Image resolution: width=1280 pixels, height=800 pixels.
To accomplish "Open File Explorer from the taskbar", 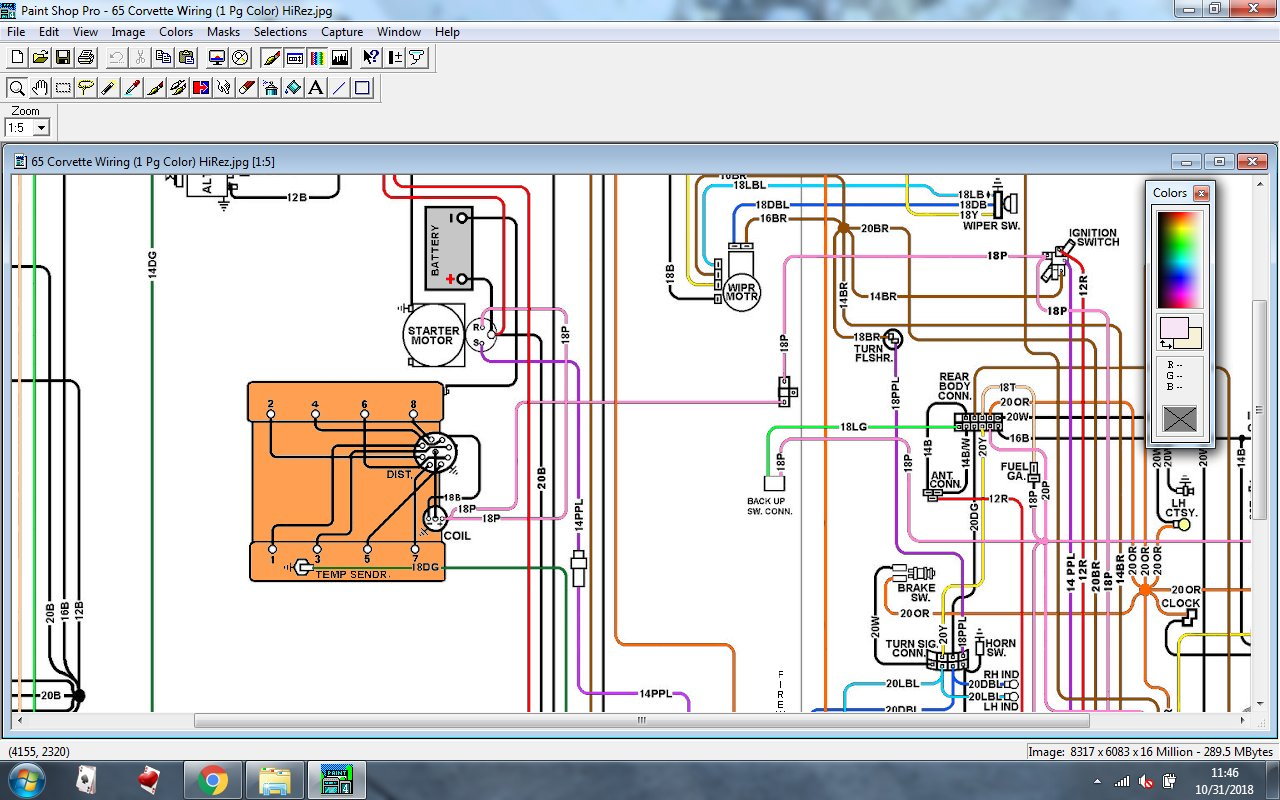I will click(274, 780).
